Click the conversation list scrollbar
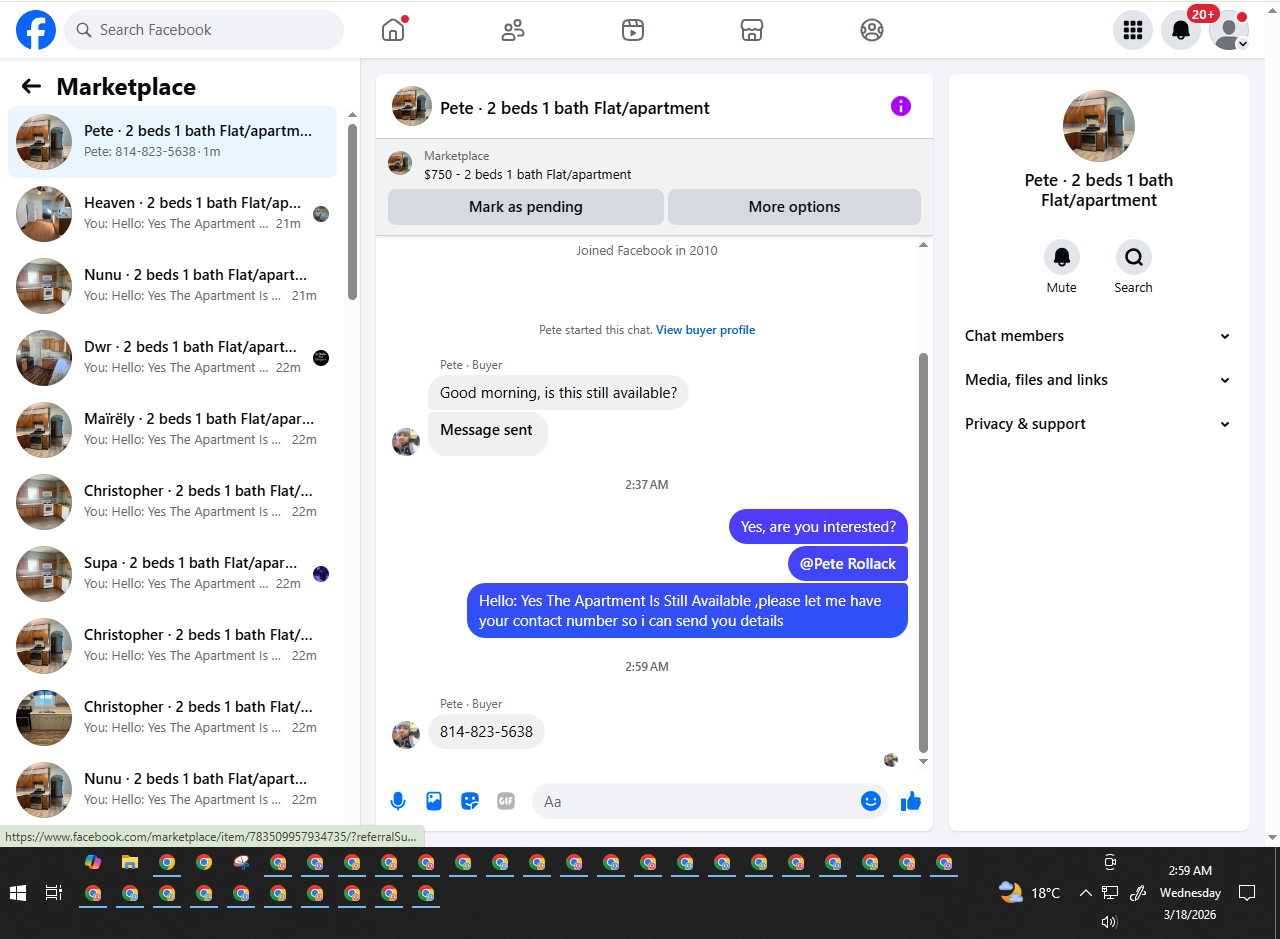The image size is (1280, 939). click(352, 212)
